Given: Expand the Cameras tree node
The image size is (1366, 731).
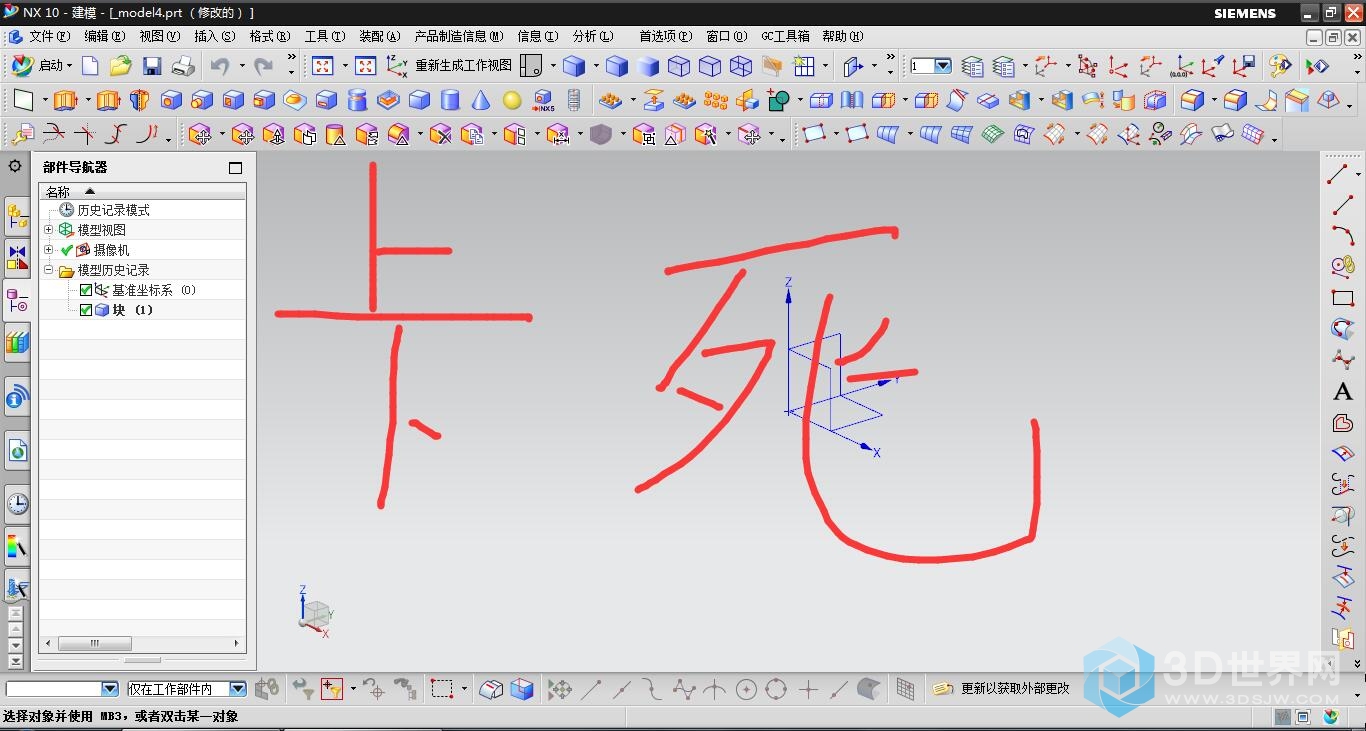Looking at the screenshot, I should pyautogui.click(x=48, y=250).
